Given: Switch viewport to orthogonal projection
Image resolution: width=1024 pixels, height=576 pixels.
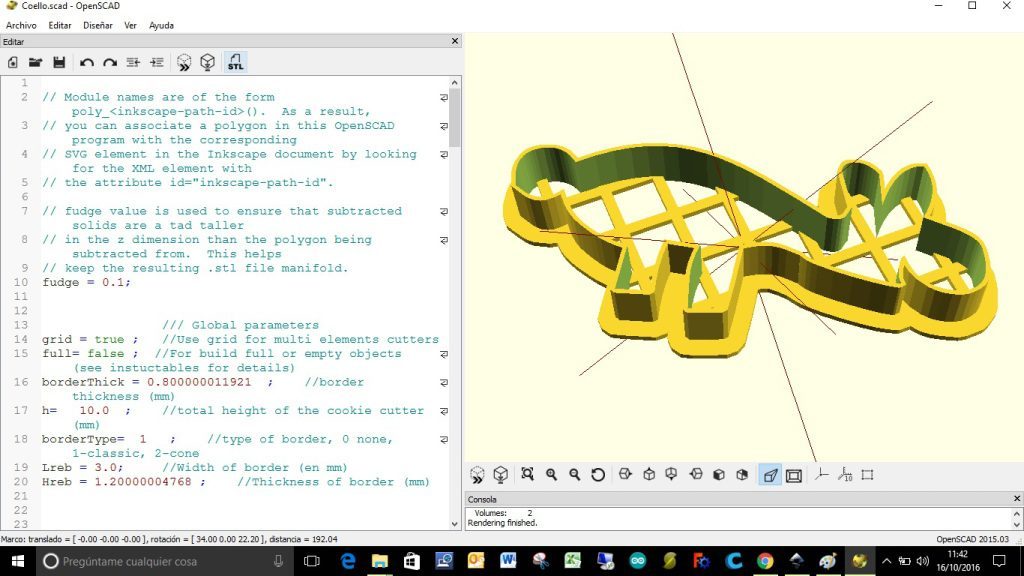Looking at the screenshot, I should 792,475.
